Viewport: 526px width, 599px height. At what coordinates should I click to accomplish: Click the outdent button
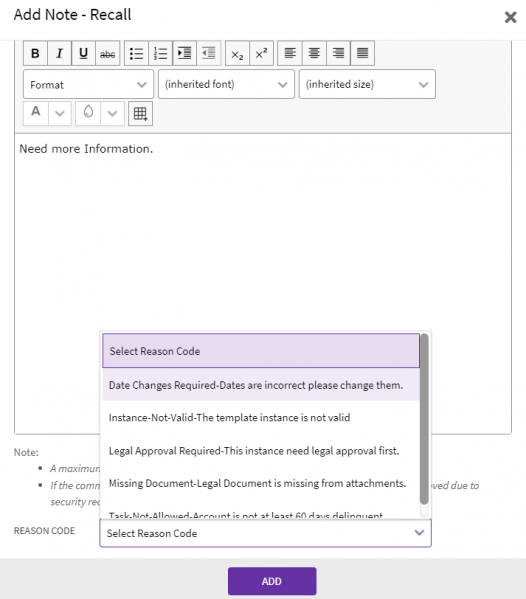coord(209,53)
